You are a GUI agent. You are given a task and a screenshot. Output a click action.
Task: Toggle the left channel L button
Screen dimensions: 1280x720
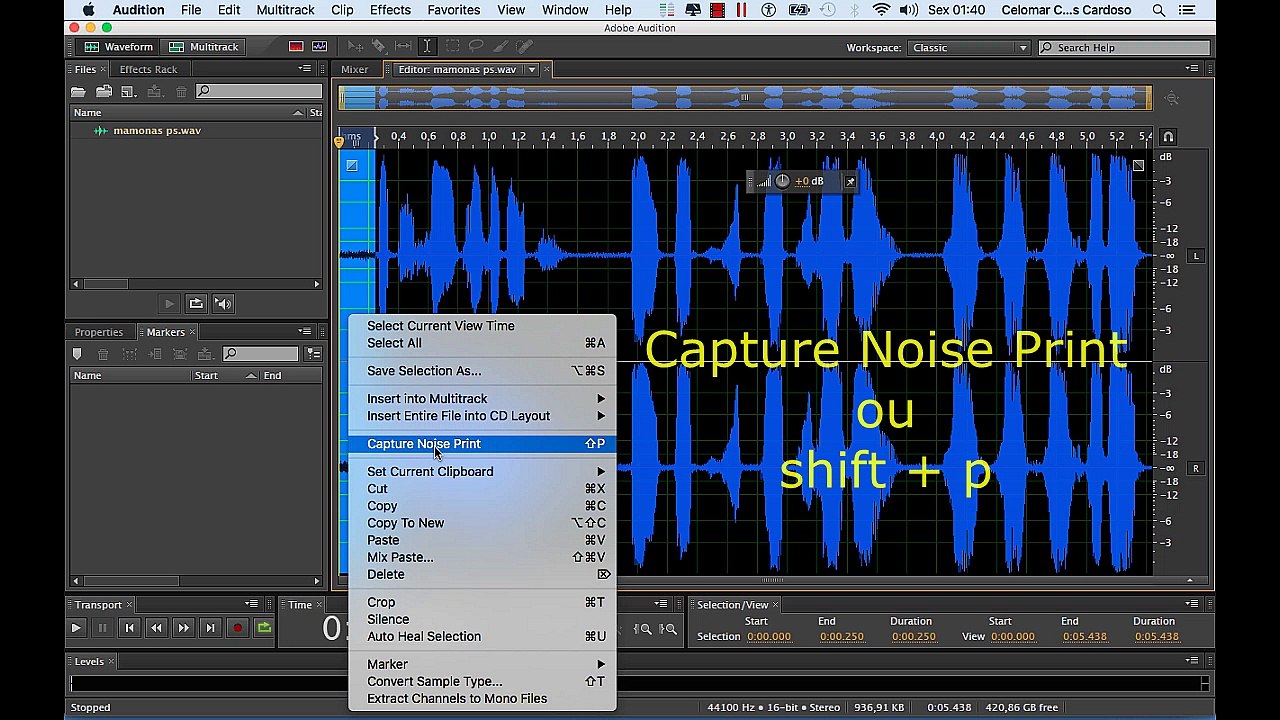tap(1195, 257)
